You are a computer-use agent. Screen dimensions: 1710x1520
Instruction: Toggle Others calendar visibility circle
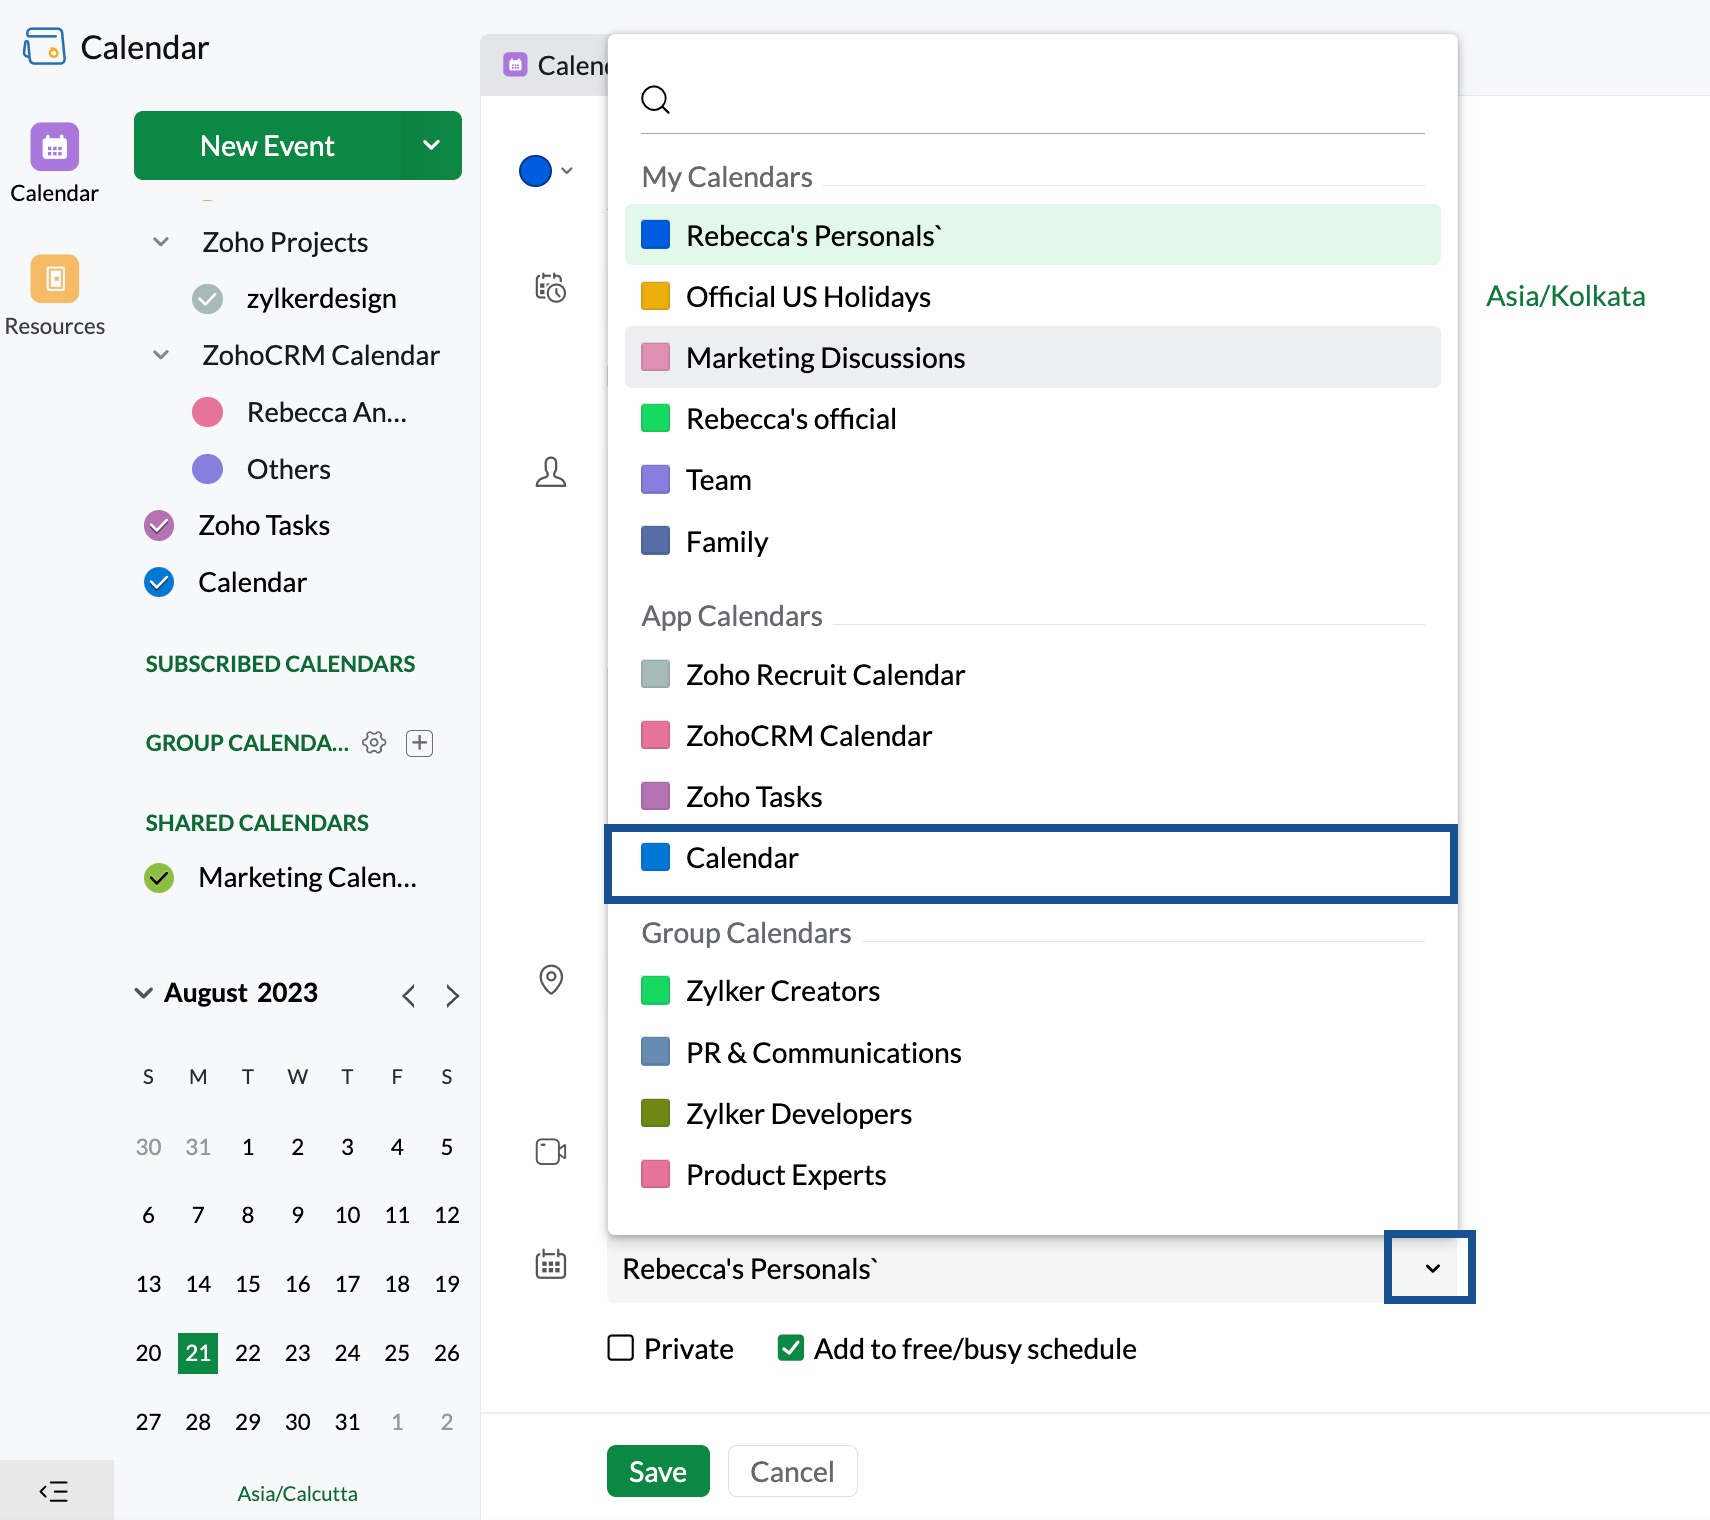(x=207, y=469)
